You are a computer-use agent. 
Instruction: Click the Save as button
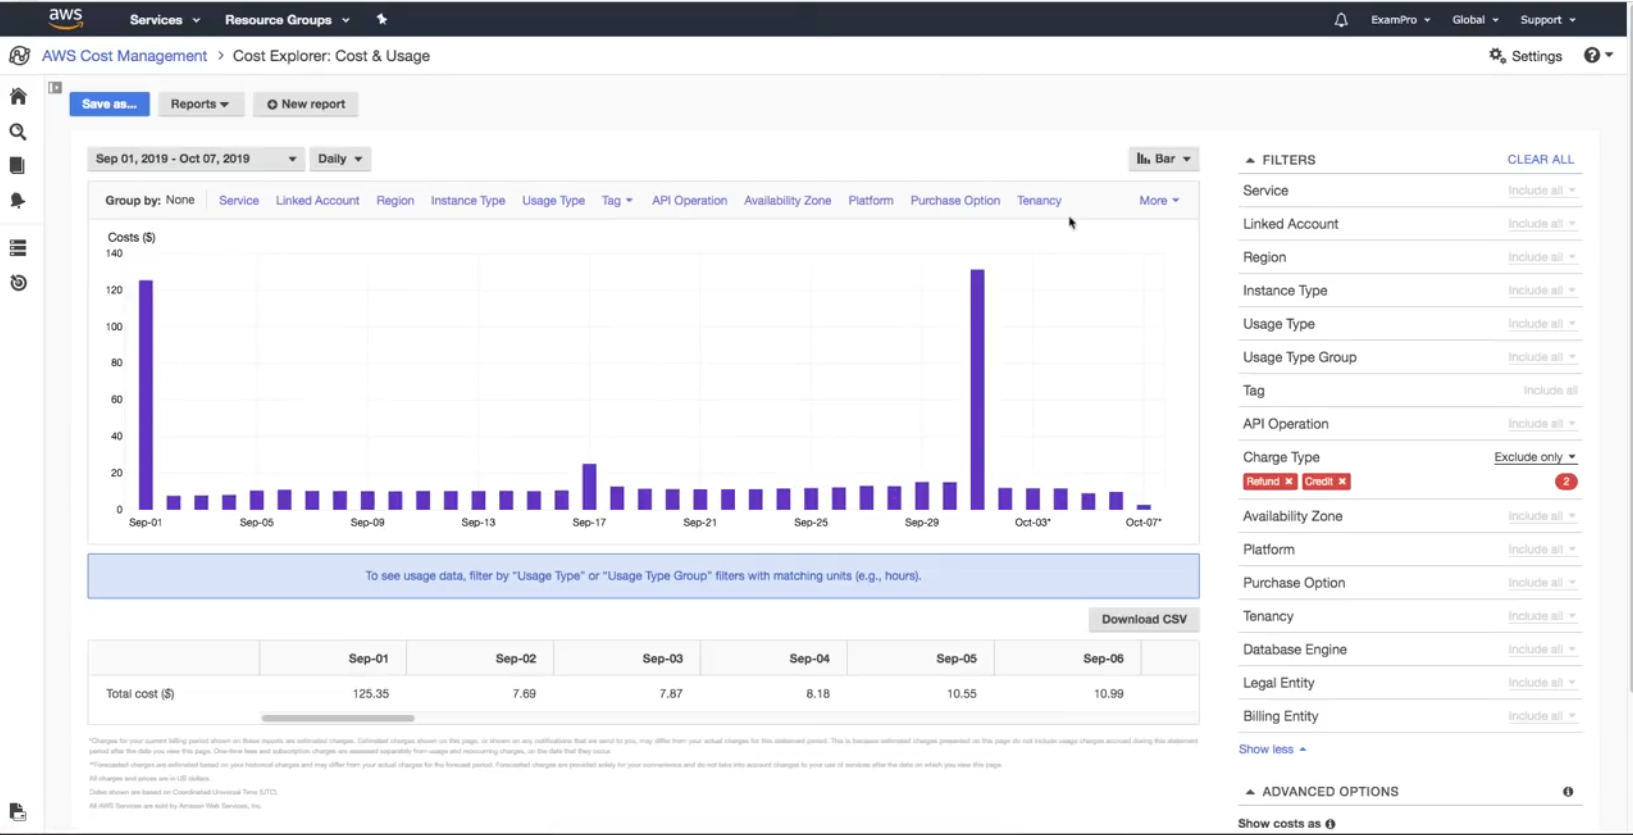[x=109, y=104]
